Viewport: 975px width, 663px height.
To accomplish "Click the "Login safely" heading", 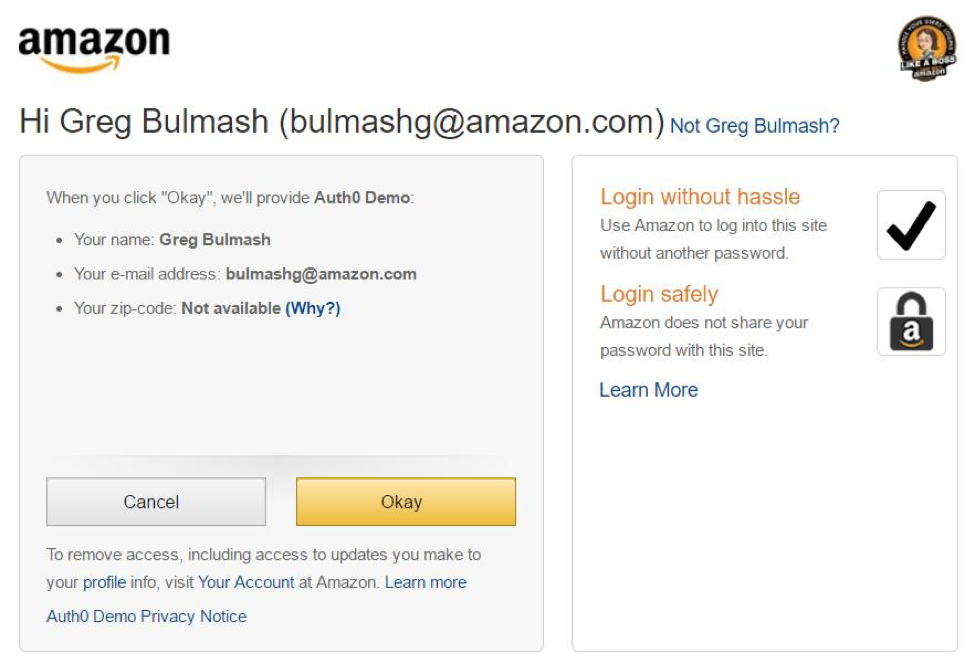I will (x=659, y=294).
